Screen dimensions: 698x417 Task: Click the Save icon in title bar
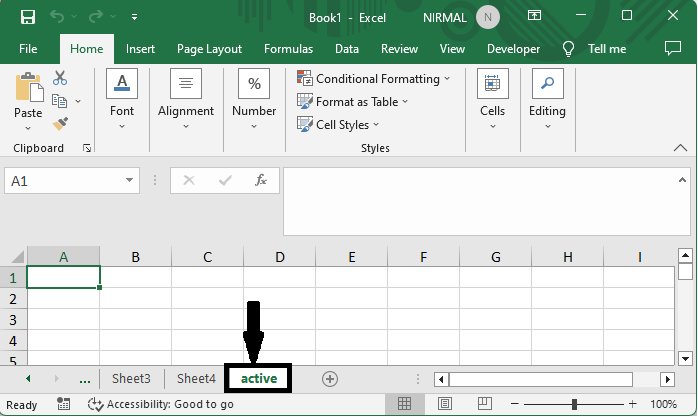tap(27, 17)
